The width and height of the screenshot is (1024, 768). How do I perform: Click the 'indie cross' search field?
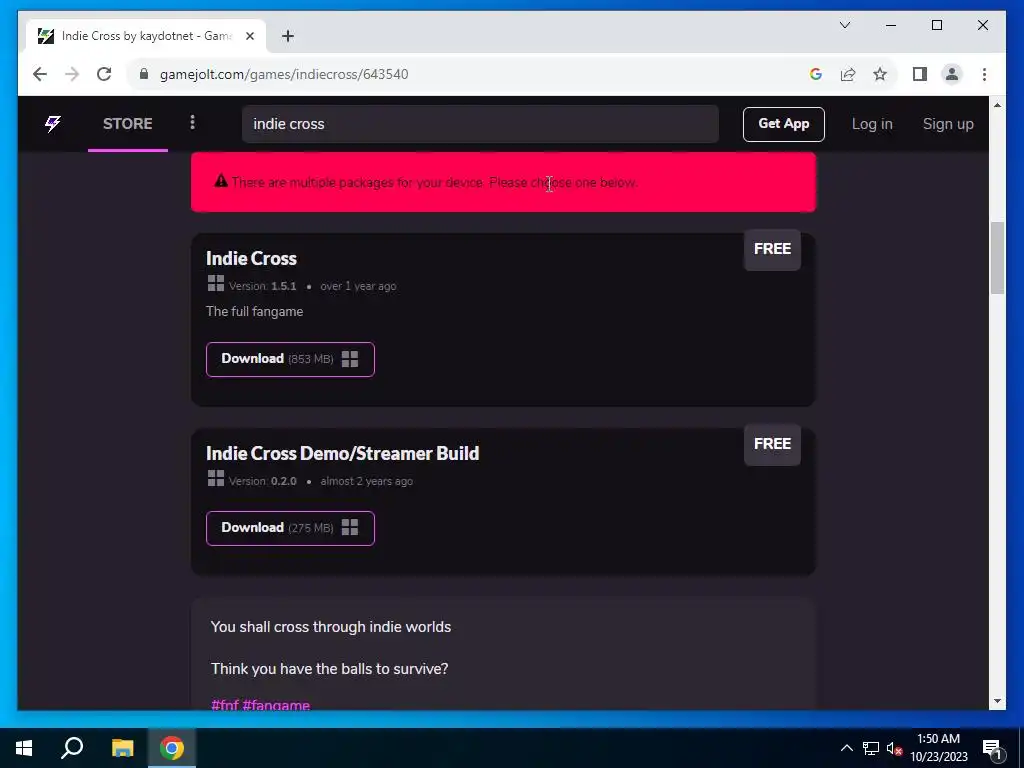point(480,124)
